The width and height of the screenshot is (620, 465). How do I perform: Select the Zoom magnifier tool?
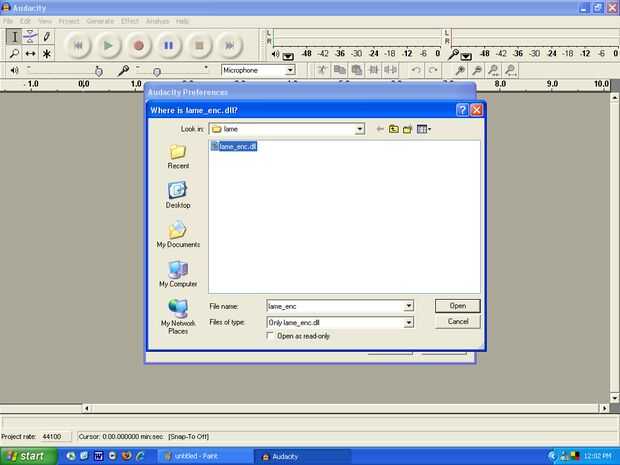click(x=14, y=53)
